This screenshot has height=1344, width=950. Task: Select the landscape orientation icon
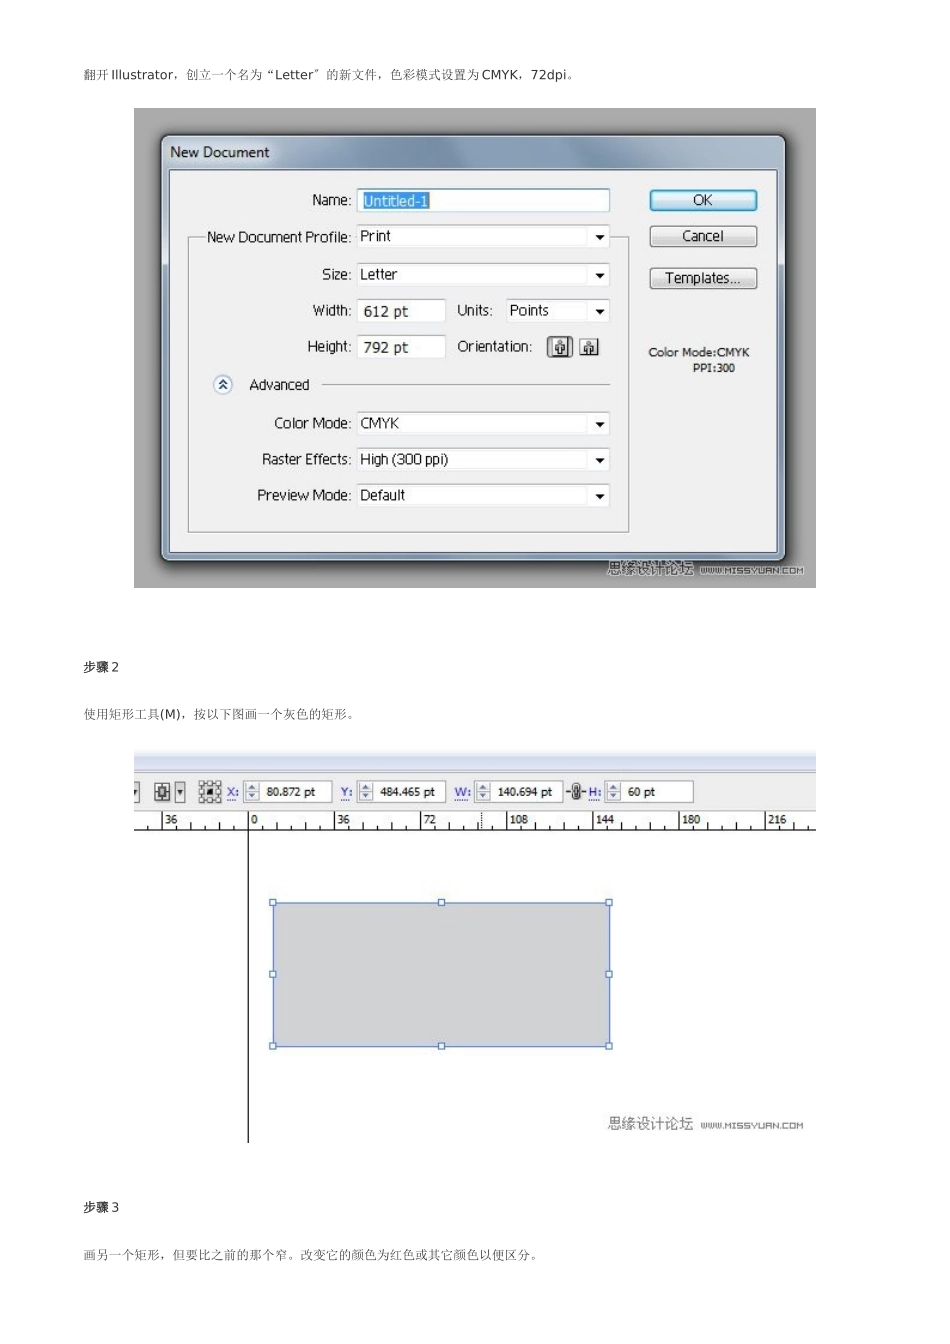click(589, 347)
